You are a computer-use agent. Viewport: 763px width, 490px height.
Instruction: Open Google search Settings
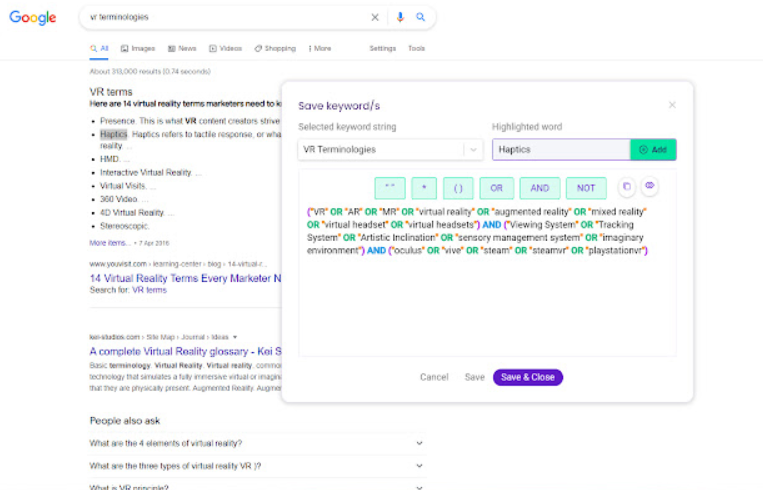(382, 49)
